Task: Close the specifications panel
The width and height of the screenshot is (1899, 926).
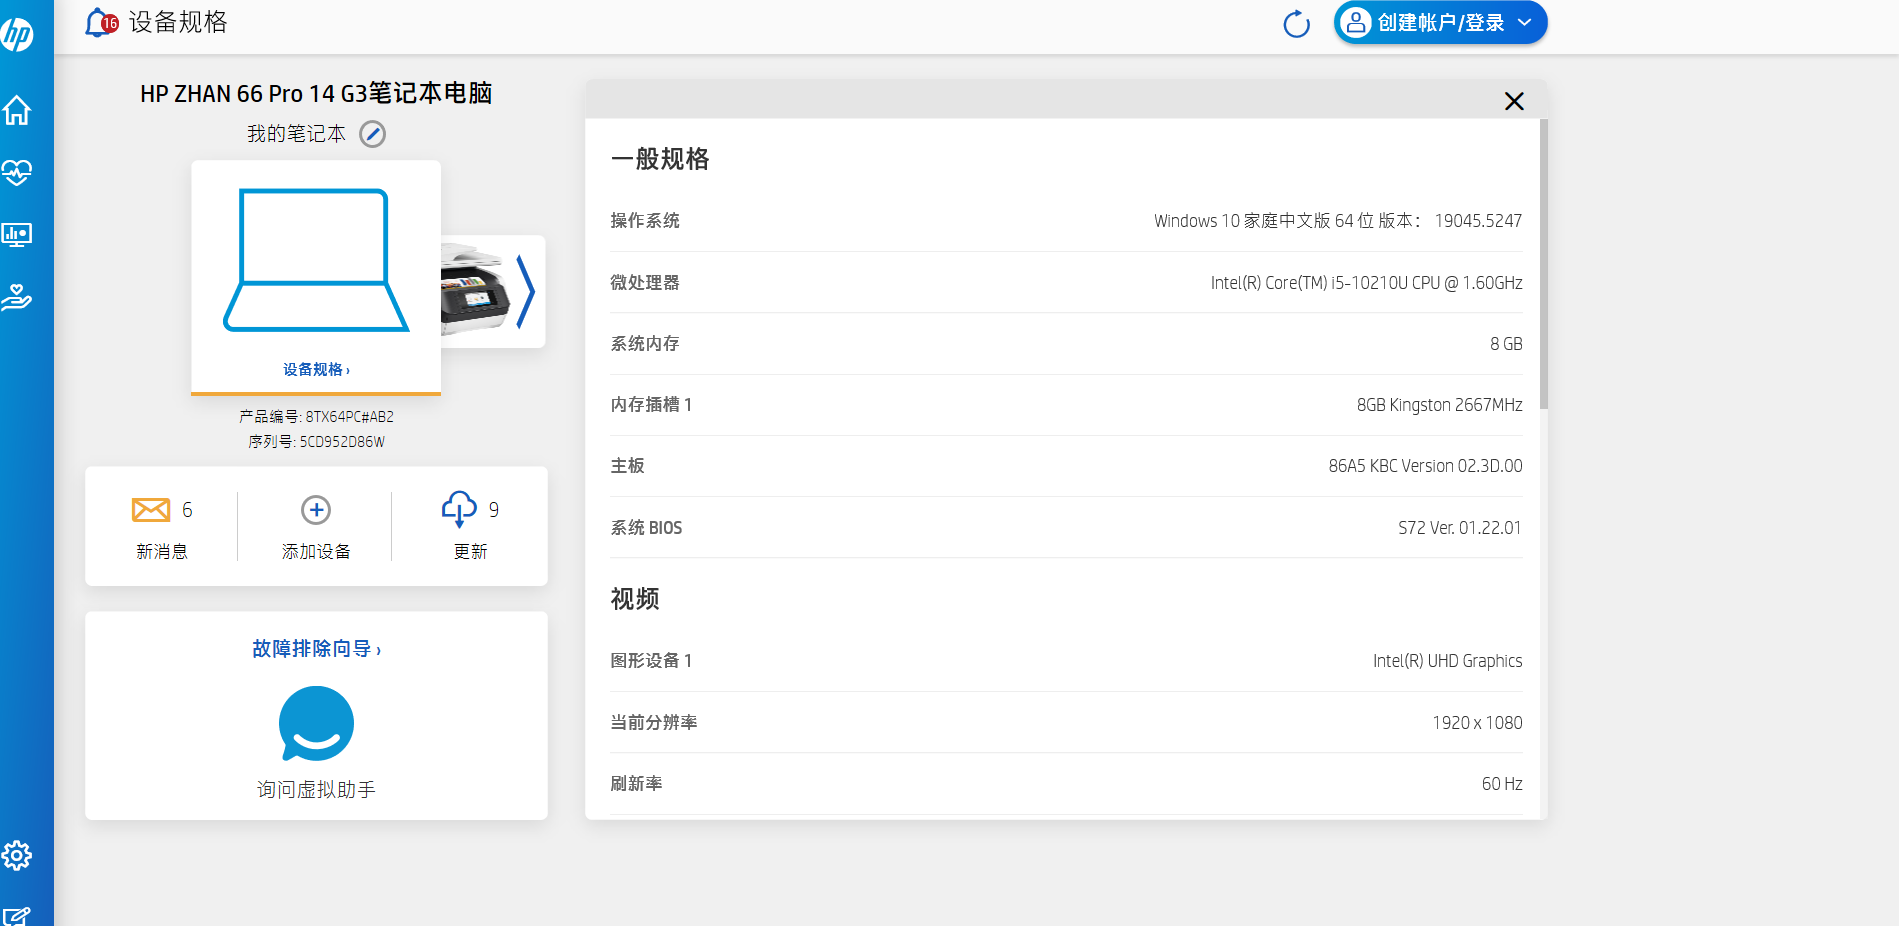Action: [x=1514, y=101]
